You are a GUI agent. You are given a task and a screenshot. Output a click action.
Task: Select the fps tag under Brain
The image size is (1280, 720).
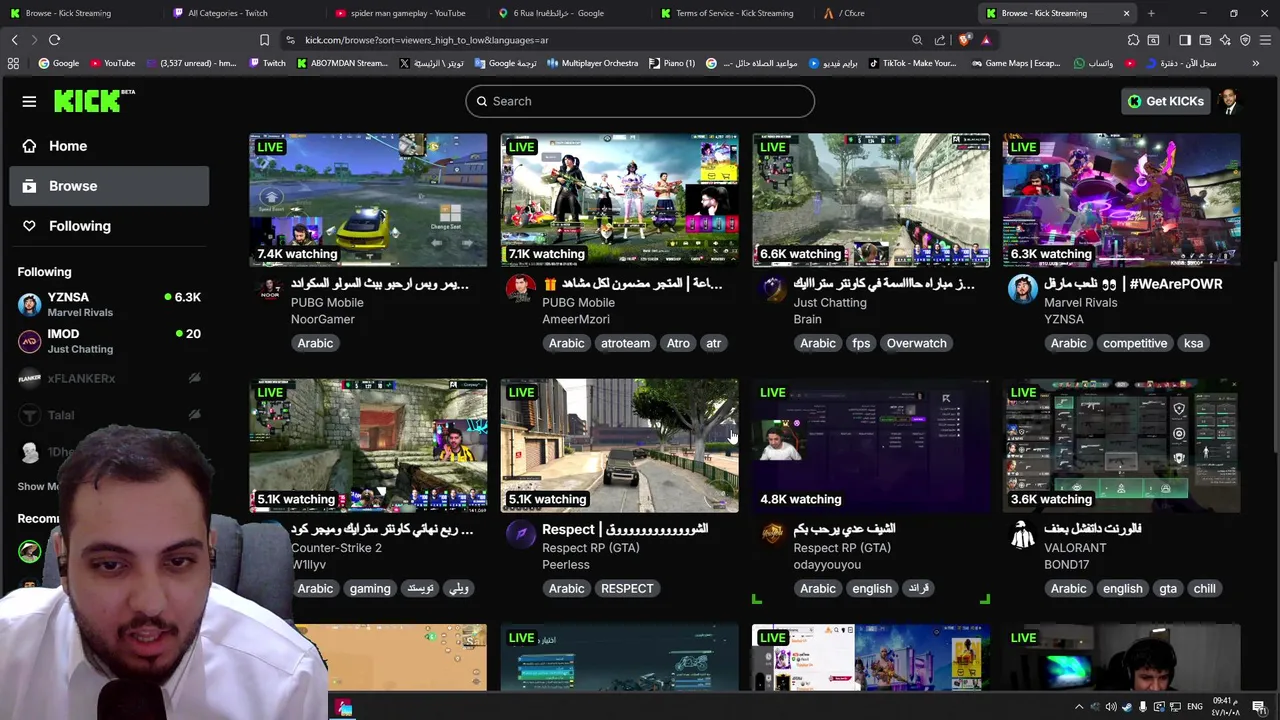tap(861, 343)
